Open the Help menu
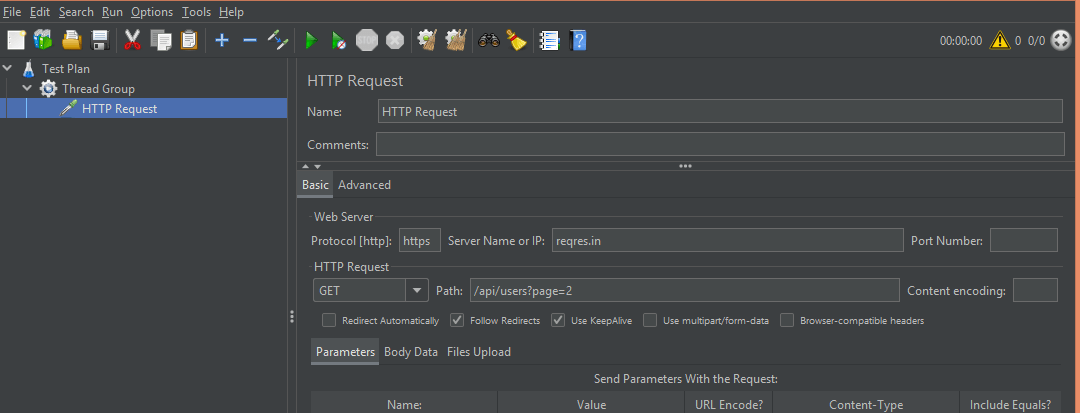The width and height of the screenshot is (1080, 413). click(x=231, y=12)
